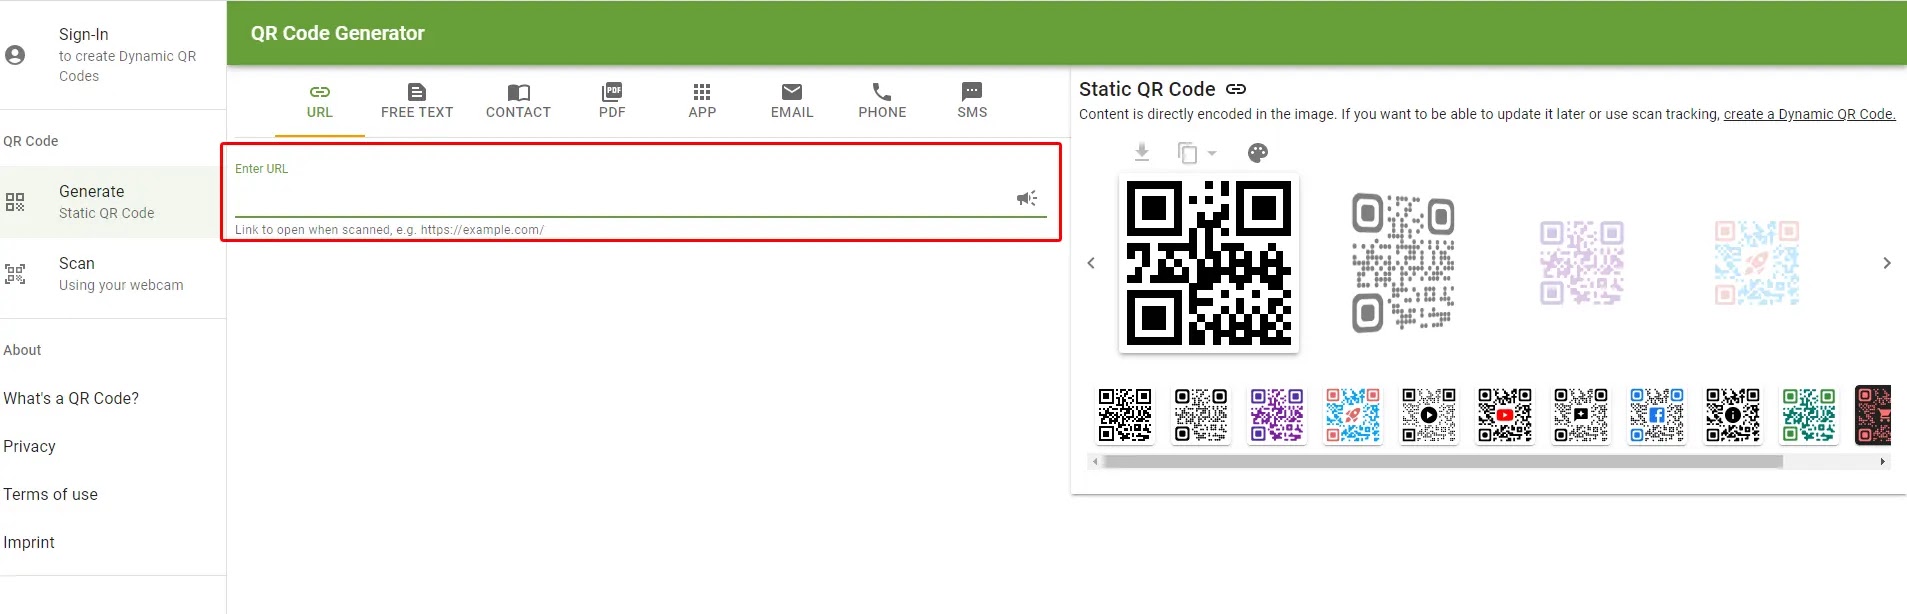Image resolution: width=1907 pixels, height=614 pixels.
Task: Click the QR Code Generator header title
Action: 338,33
